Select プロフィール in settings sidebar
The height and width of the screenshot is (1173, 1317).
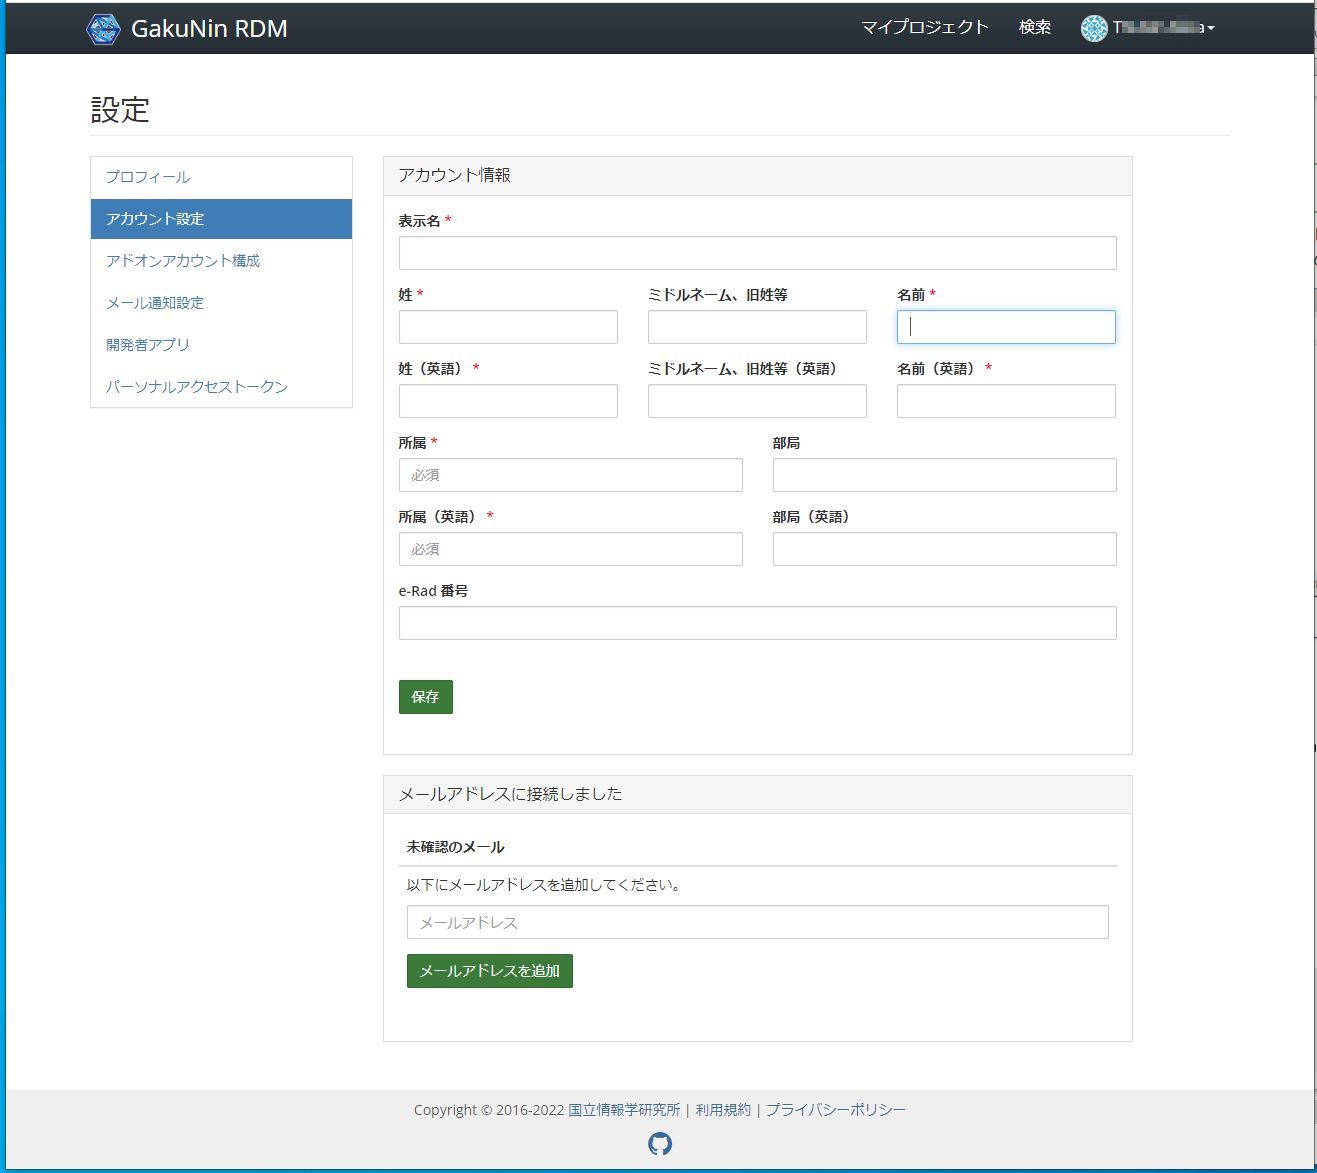click(148, 177)
